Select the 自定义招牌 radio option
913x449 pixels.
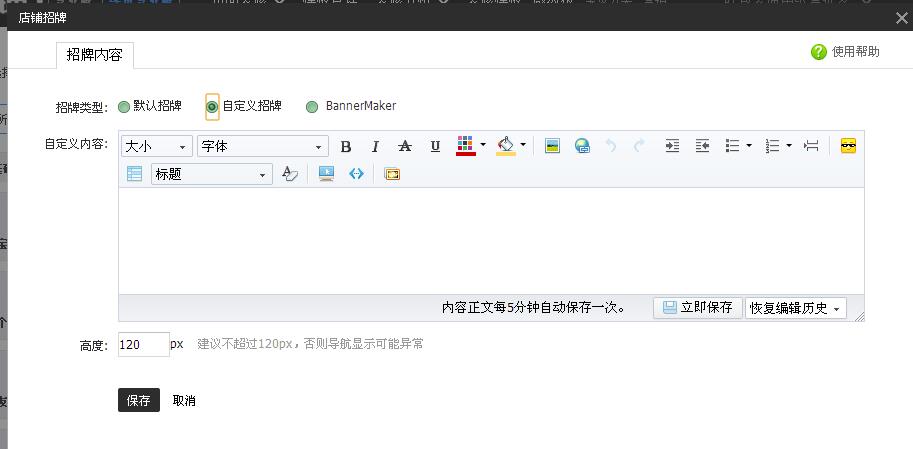point(213,107)
